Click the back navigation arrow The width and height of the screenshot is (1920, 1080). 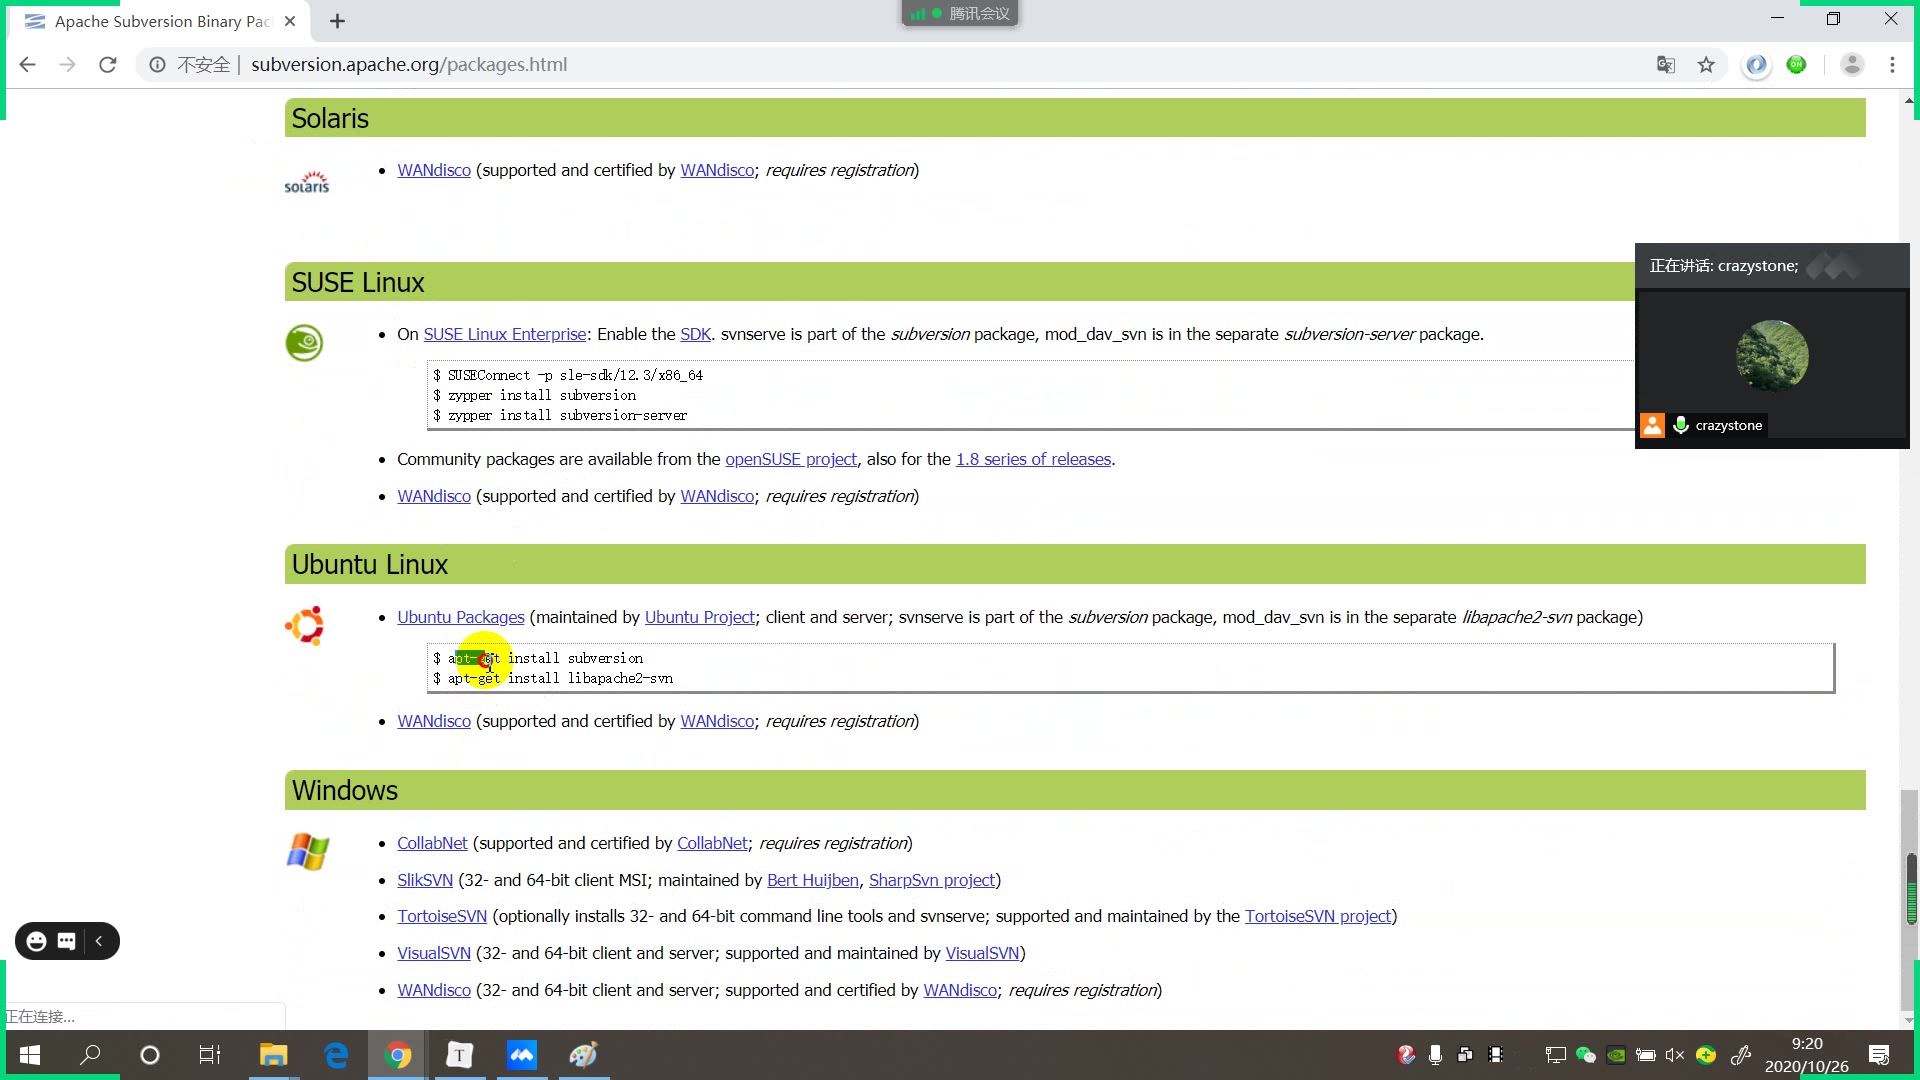coord(28,65)
